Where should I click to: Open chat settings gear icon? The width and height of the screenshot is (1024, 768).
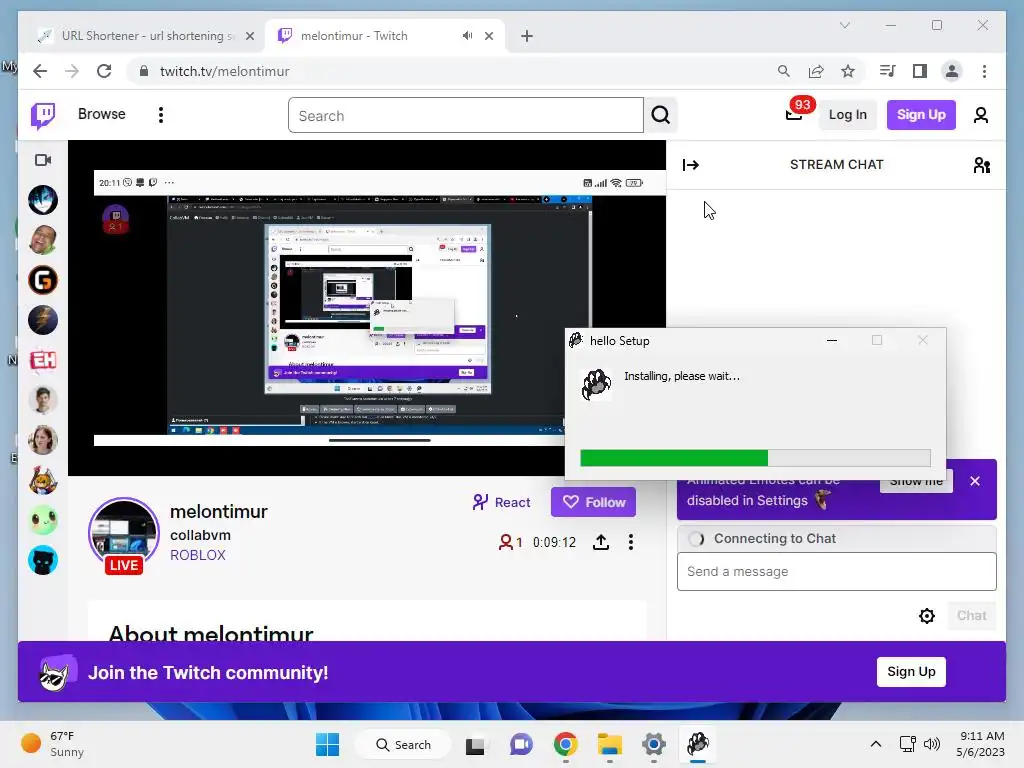[927, 616]
